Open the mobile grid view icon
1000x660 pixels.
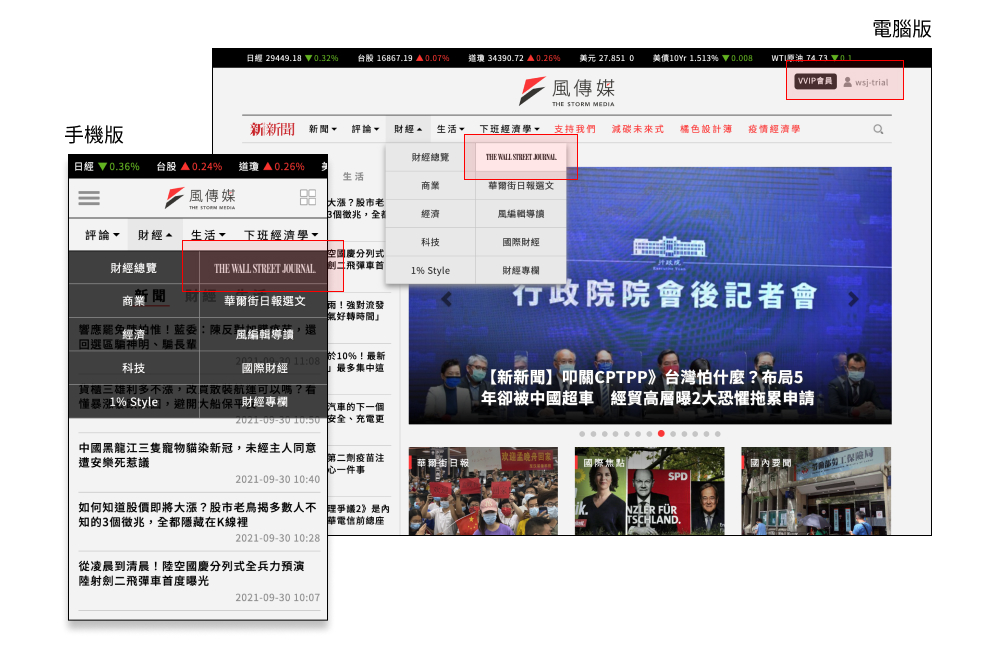tap(308, 197)
